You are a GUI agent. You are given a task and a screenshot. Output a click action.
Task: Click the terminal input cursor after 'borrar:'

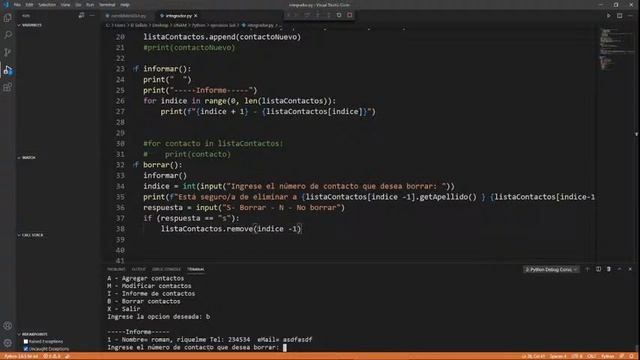[x=285, y=348]
